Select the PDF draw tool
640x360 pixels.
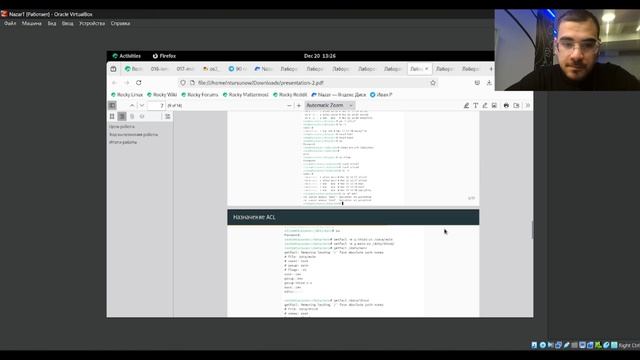(485, 105)
